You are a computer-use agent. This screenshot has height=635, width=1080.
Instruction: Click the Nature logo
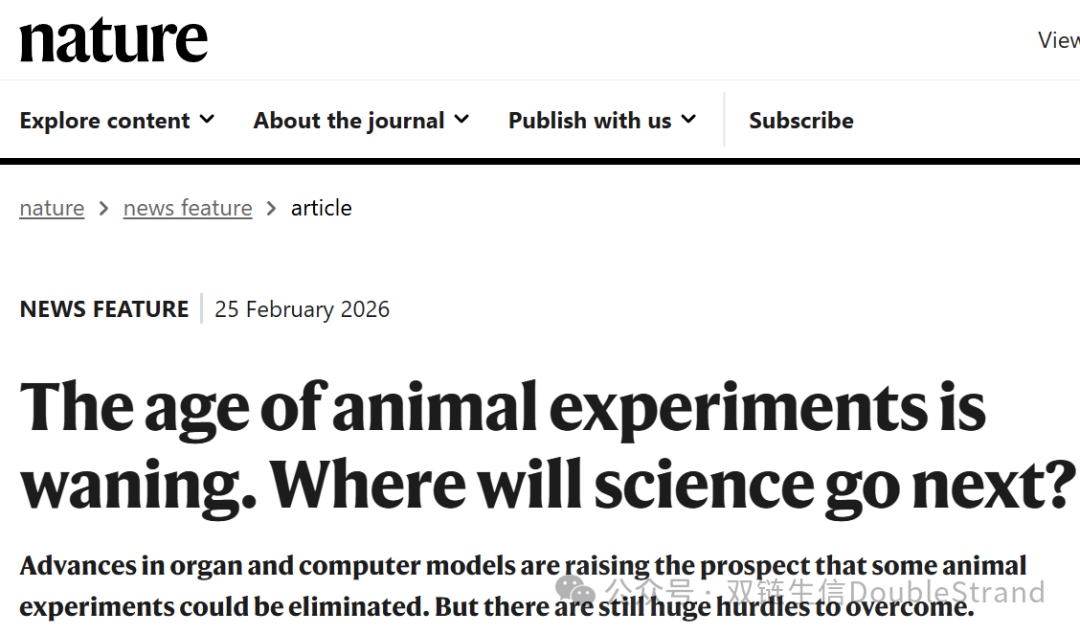pyautogui.click(x=114, y=40)
